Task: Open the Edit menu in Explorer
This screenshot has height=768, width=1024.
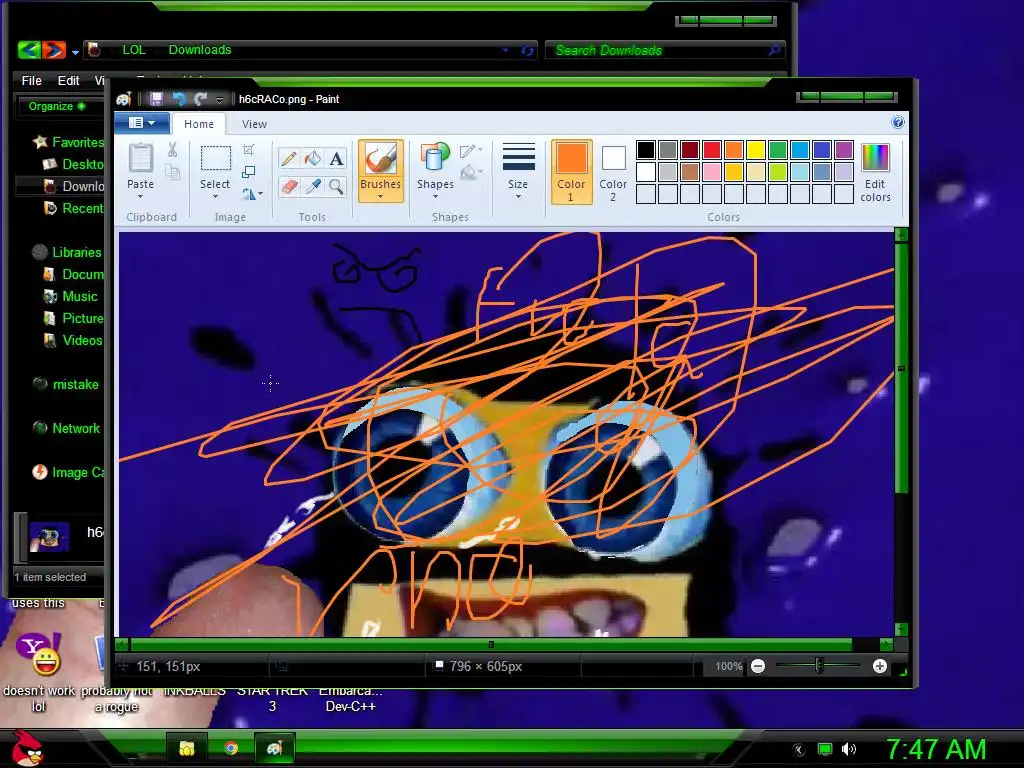Action: pyautogui.click(x=68, y=80)
